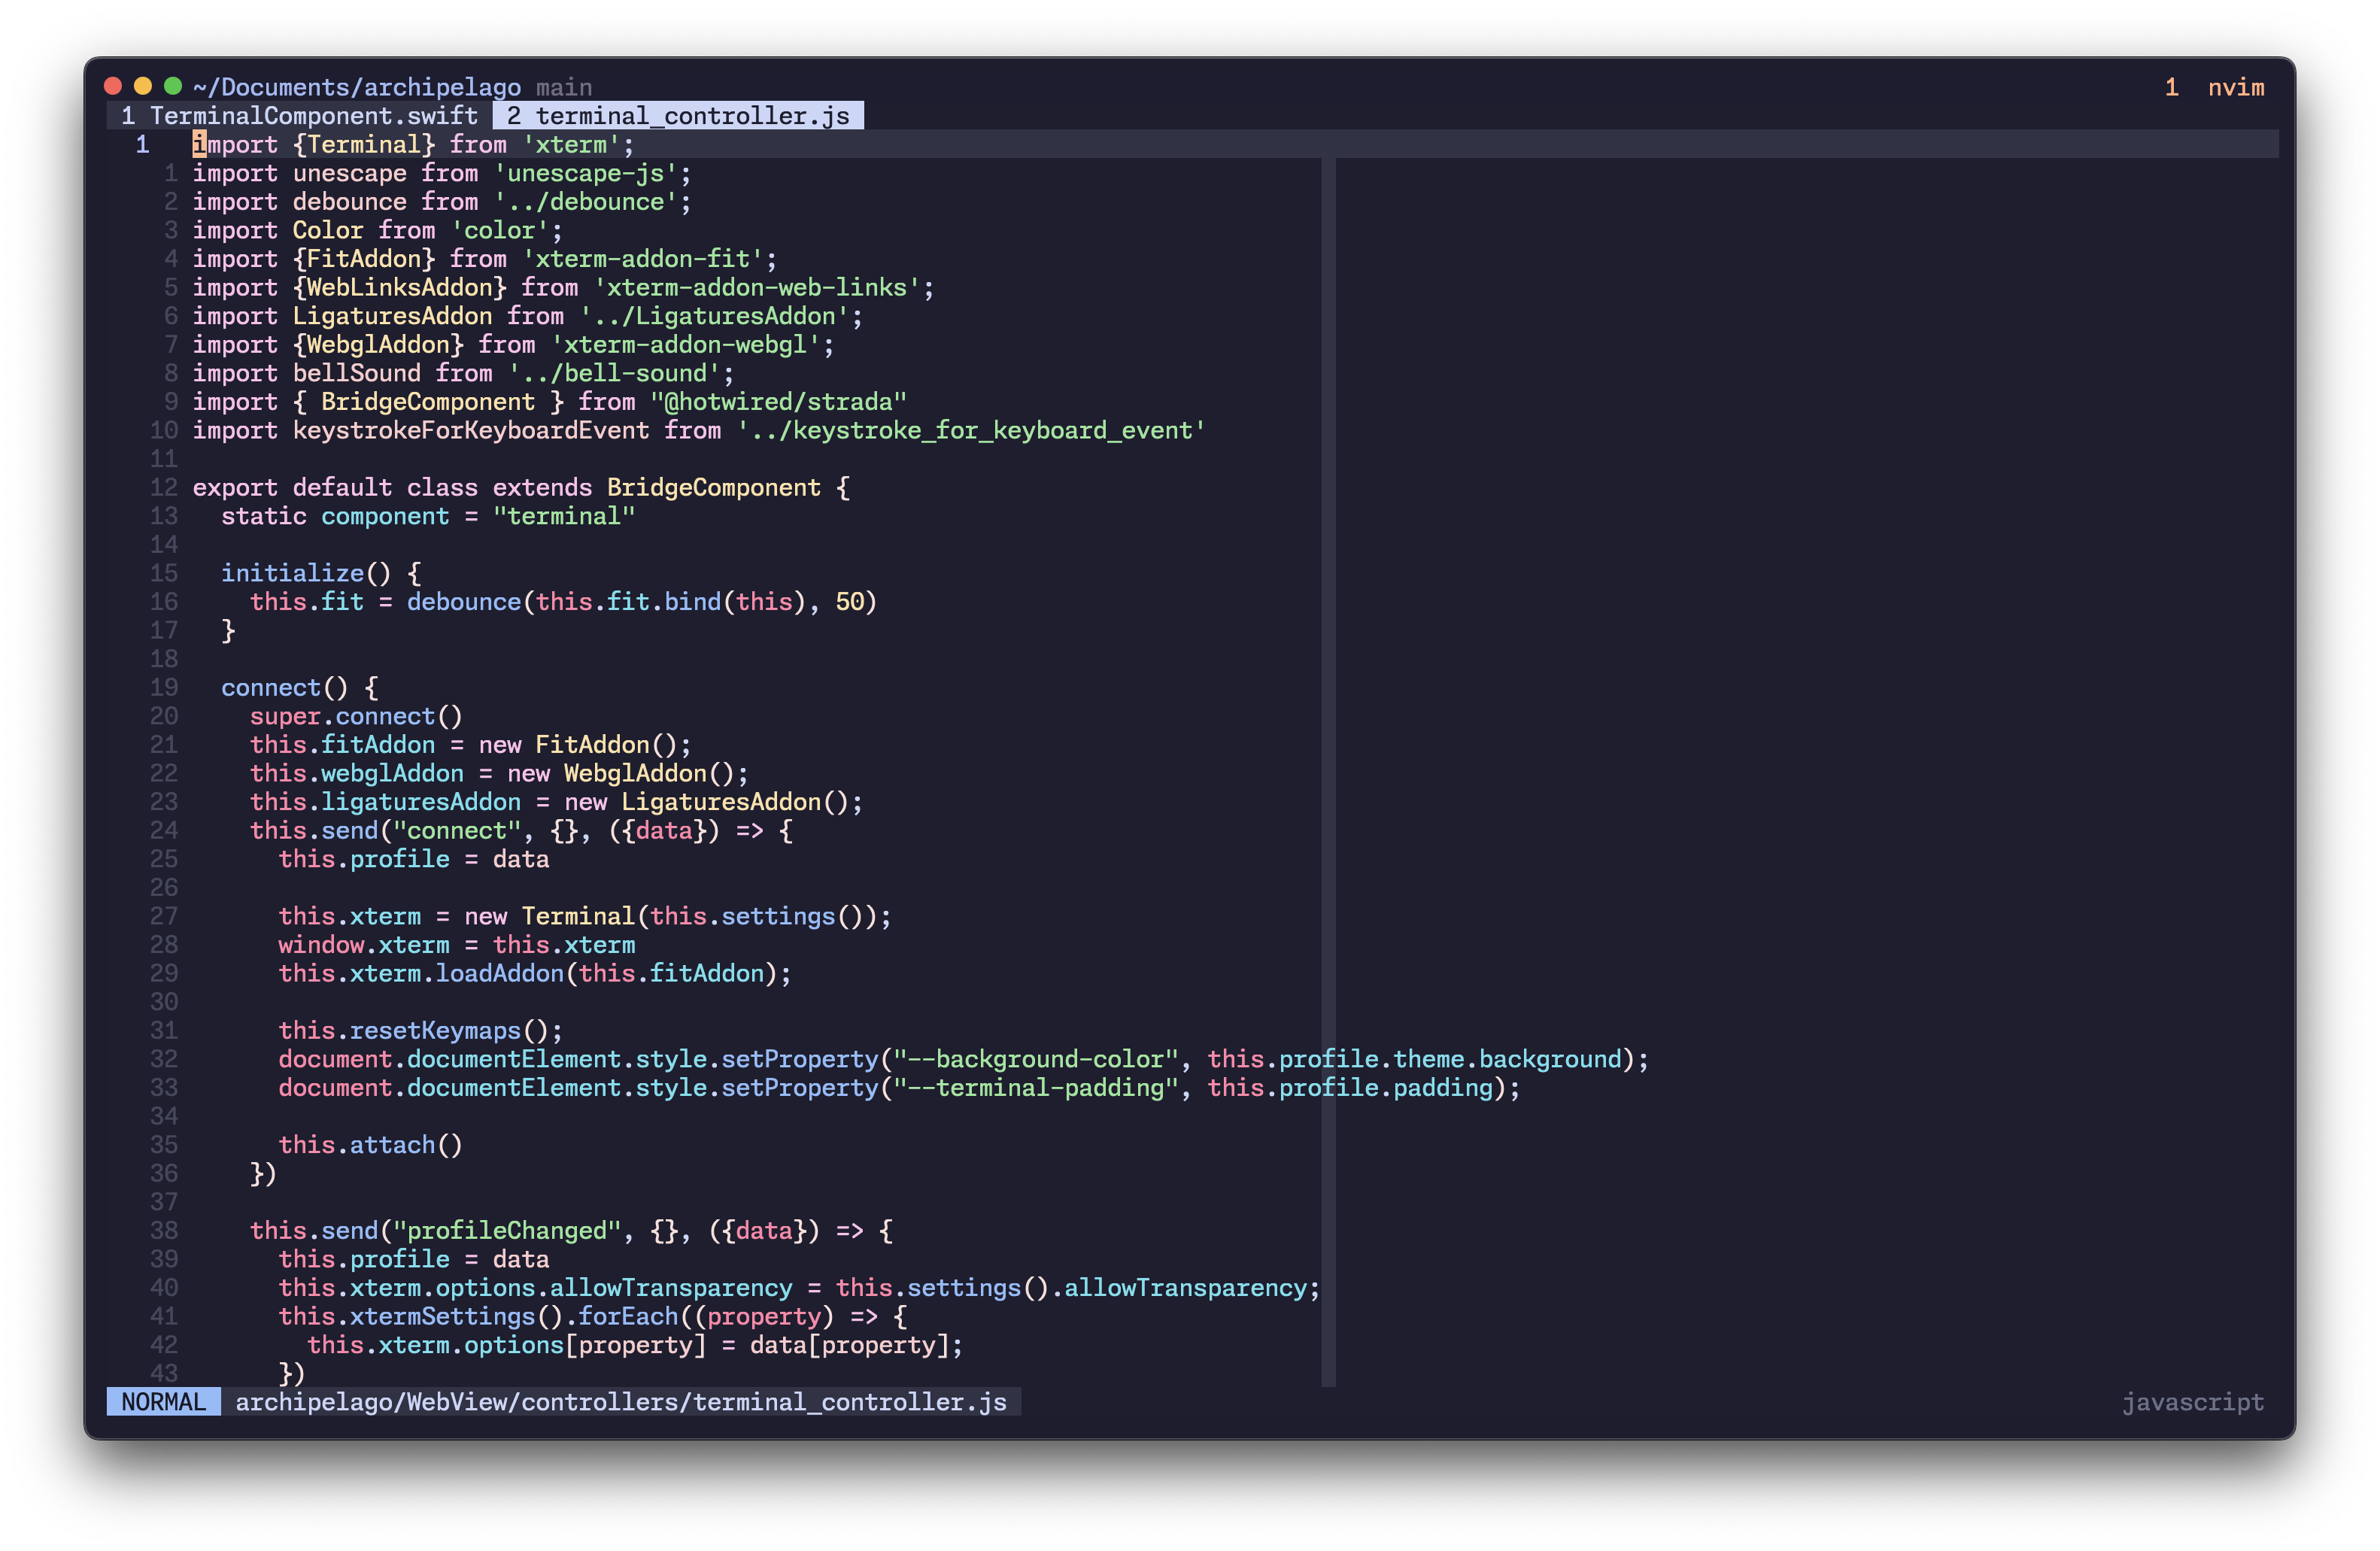2380x1551 pixels.
Task: Click on the connect() method definition
Action: point(271,688)
